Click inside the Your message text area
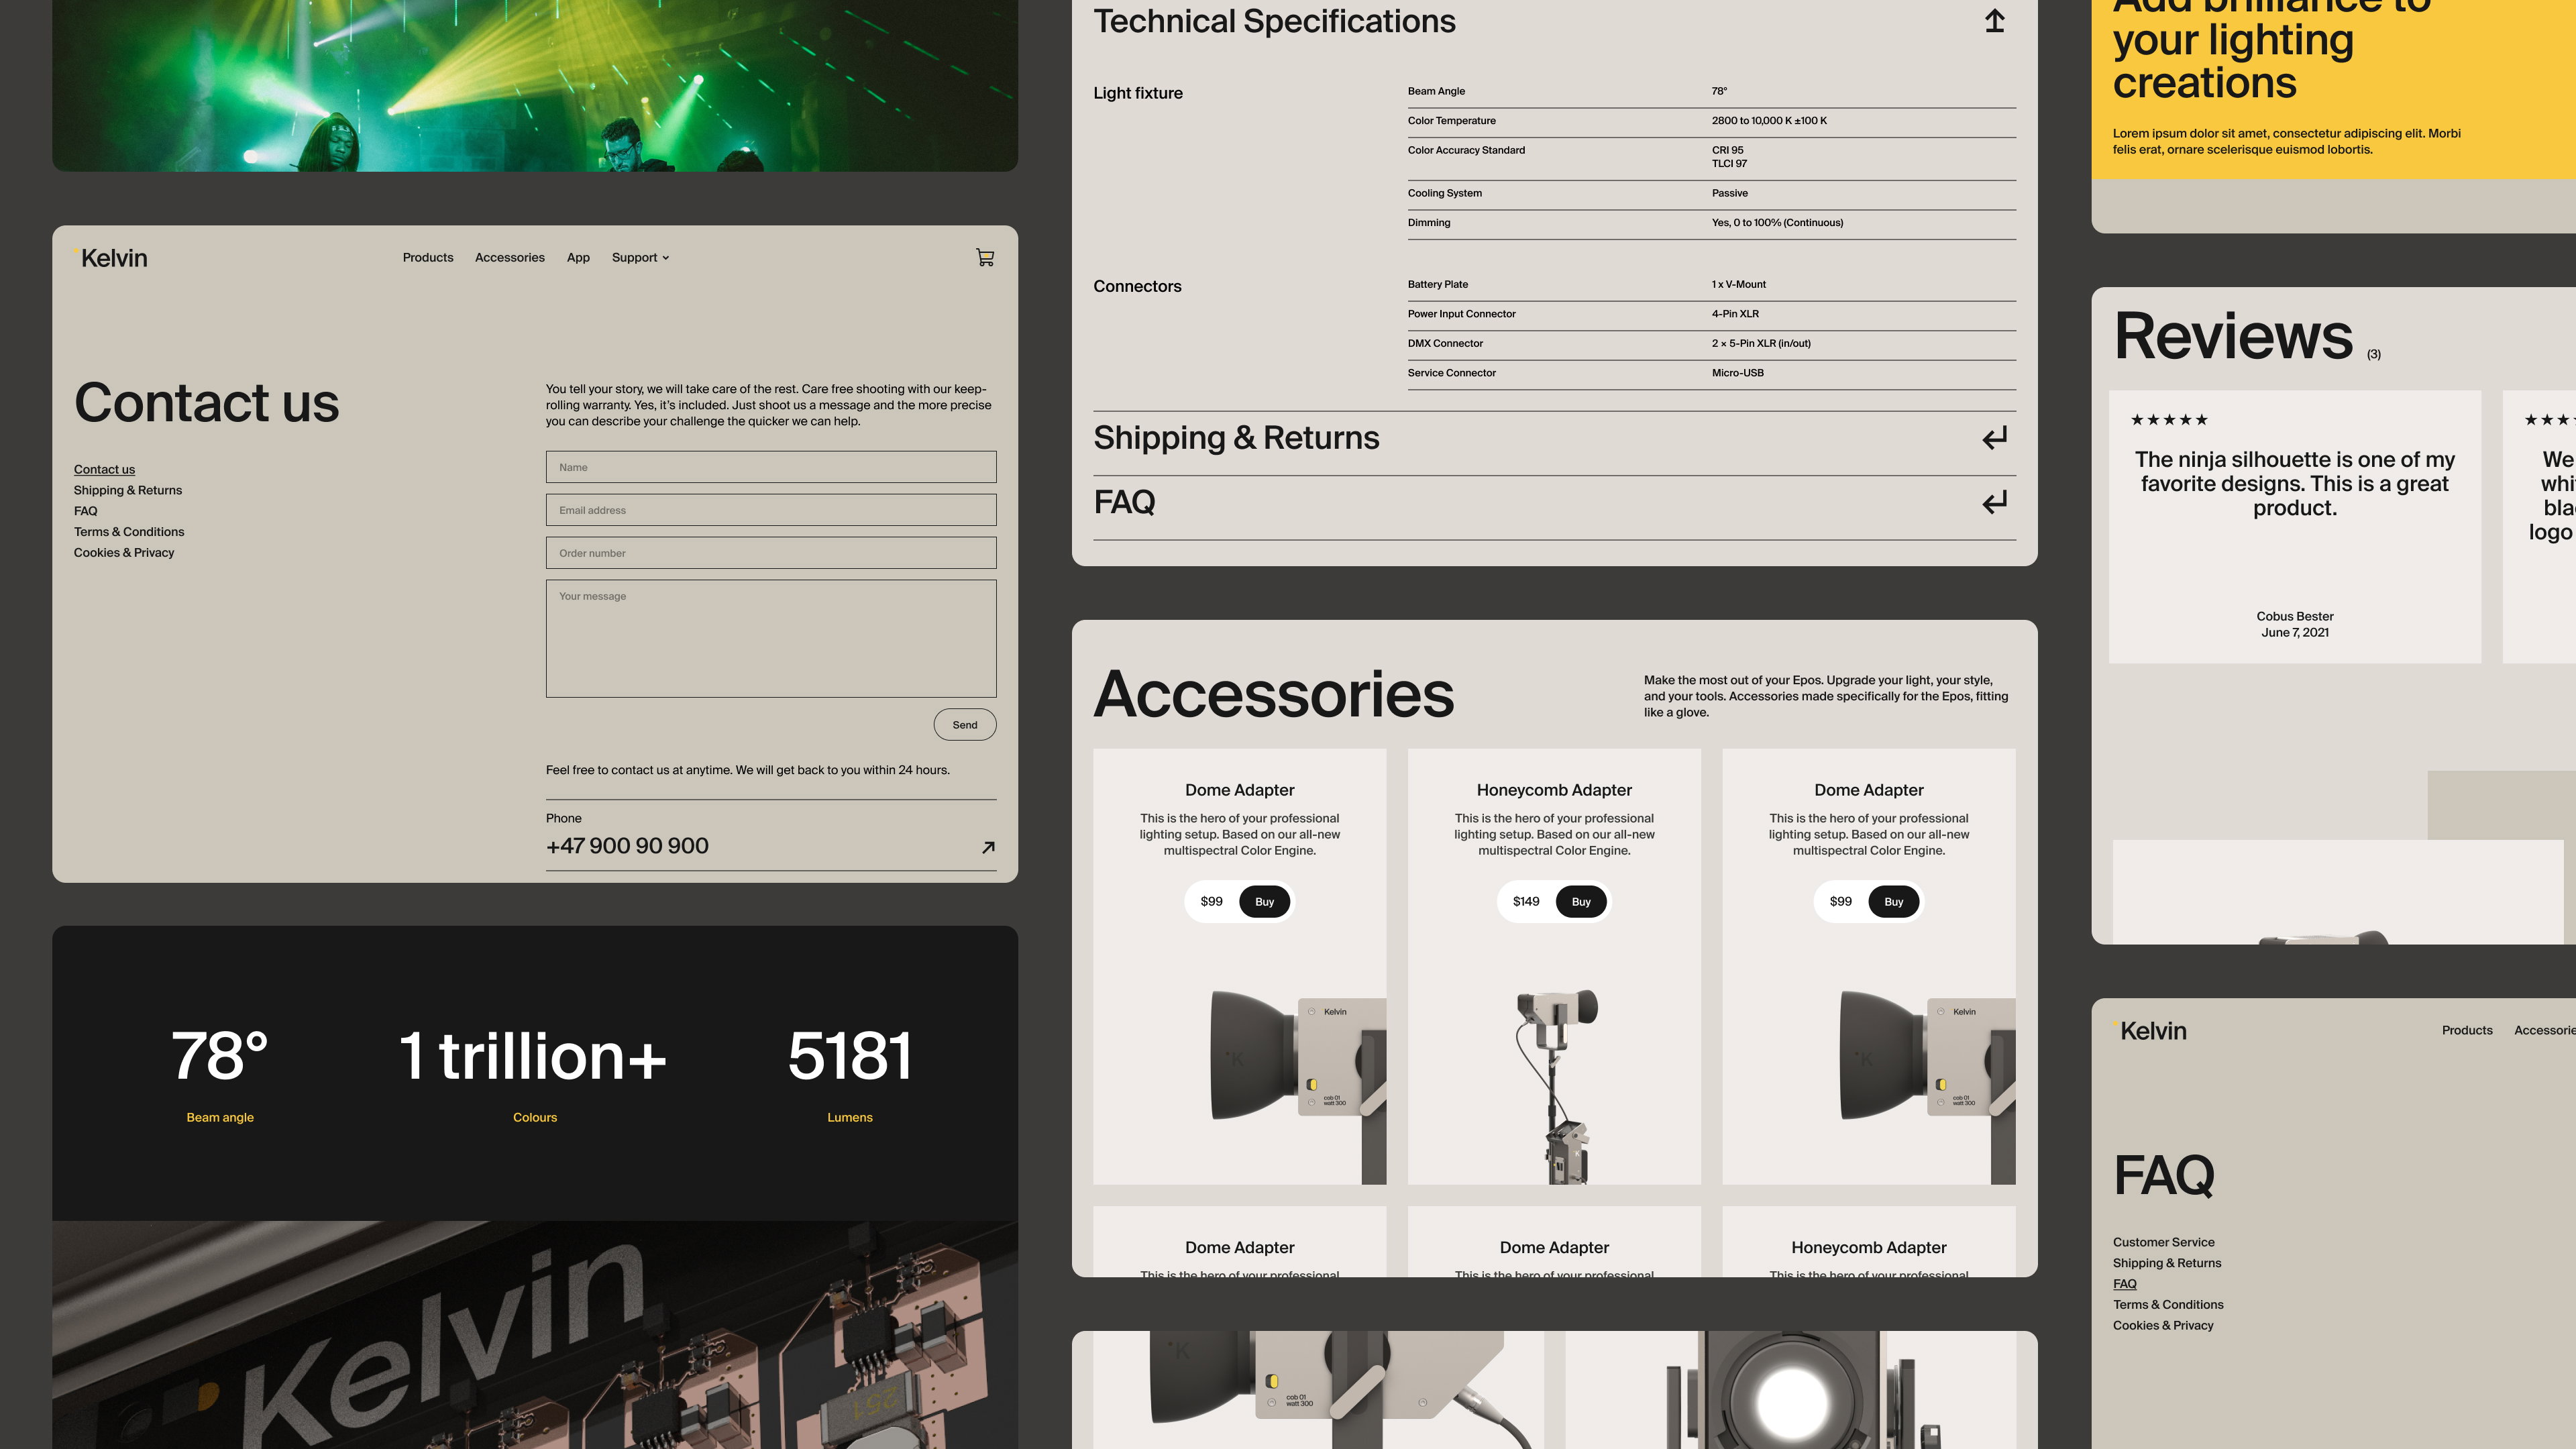2576x1449 pixels. [x=771, y=639]
